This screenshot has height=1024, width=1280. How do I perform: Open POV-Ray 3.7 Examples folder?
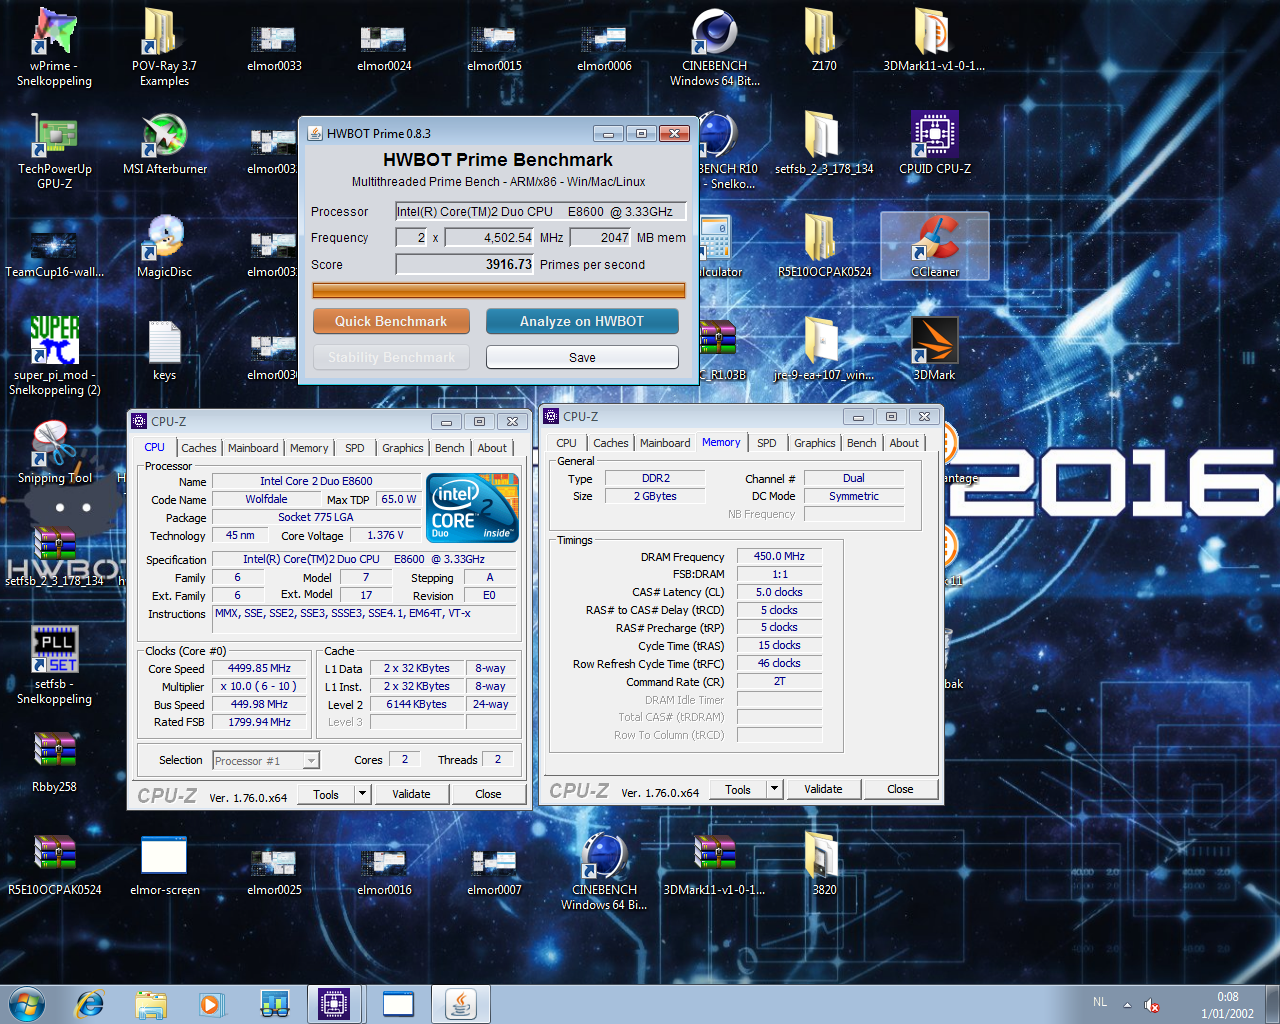[163, 31]
